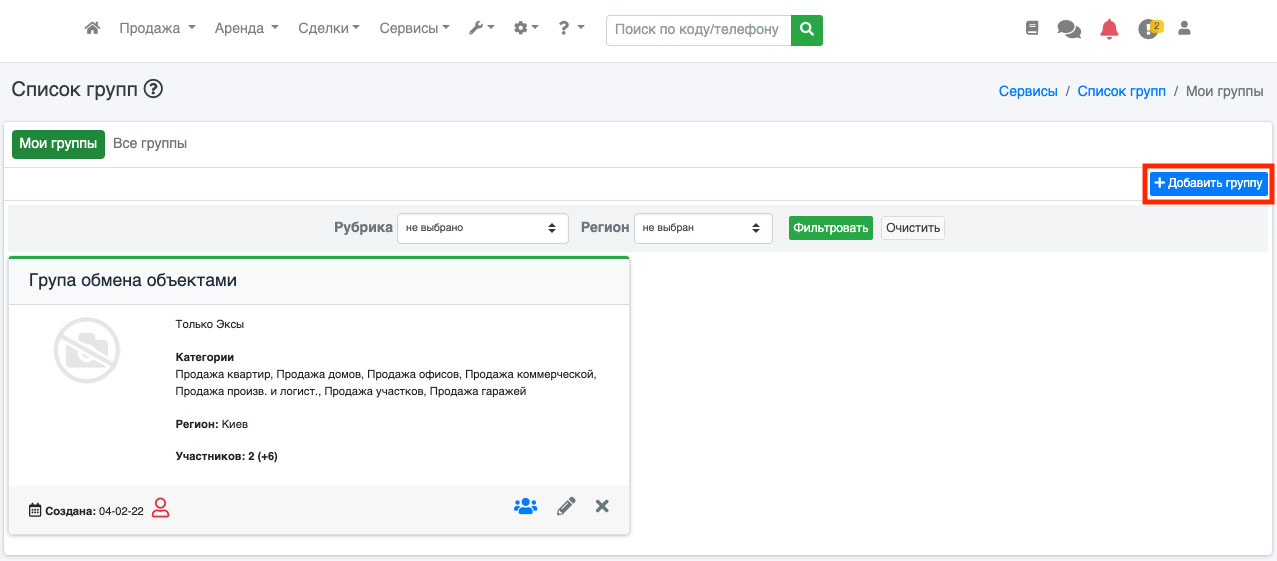Viewport: 1277px width, 561px height.
Task: Edit group with the pencil icon
Action: click(x=566, y=506)
